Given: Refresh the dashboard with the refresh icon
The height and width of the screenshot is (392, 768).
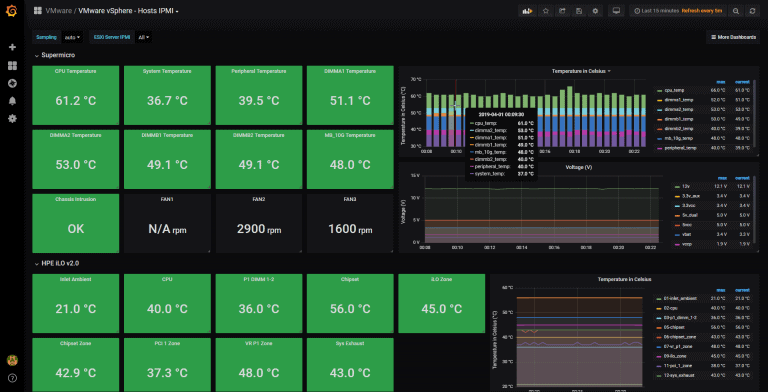Looking at the screenshot, I should [x=752, y=11].
